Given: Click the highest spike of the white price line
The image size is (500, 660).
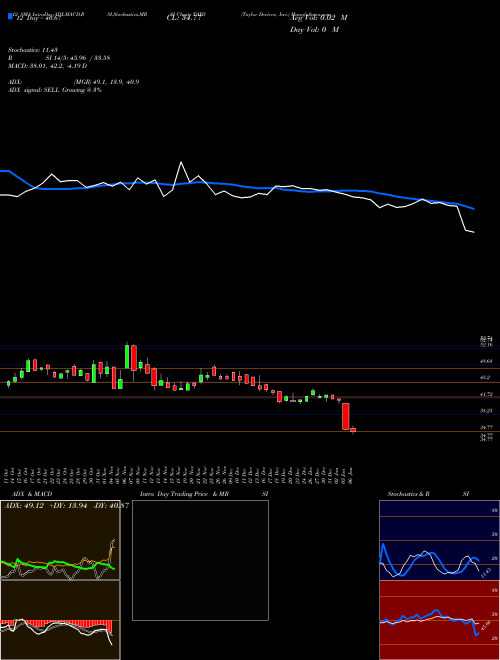Looking at the screenshot, I should [x=181, y=162].
